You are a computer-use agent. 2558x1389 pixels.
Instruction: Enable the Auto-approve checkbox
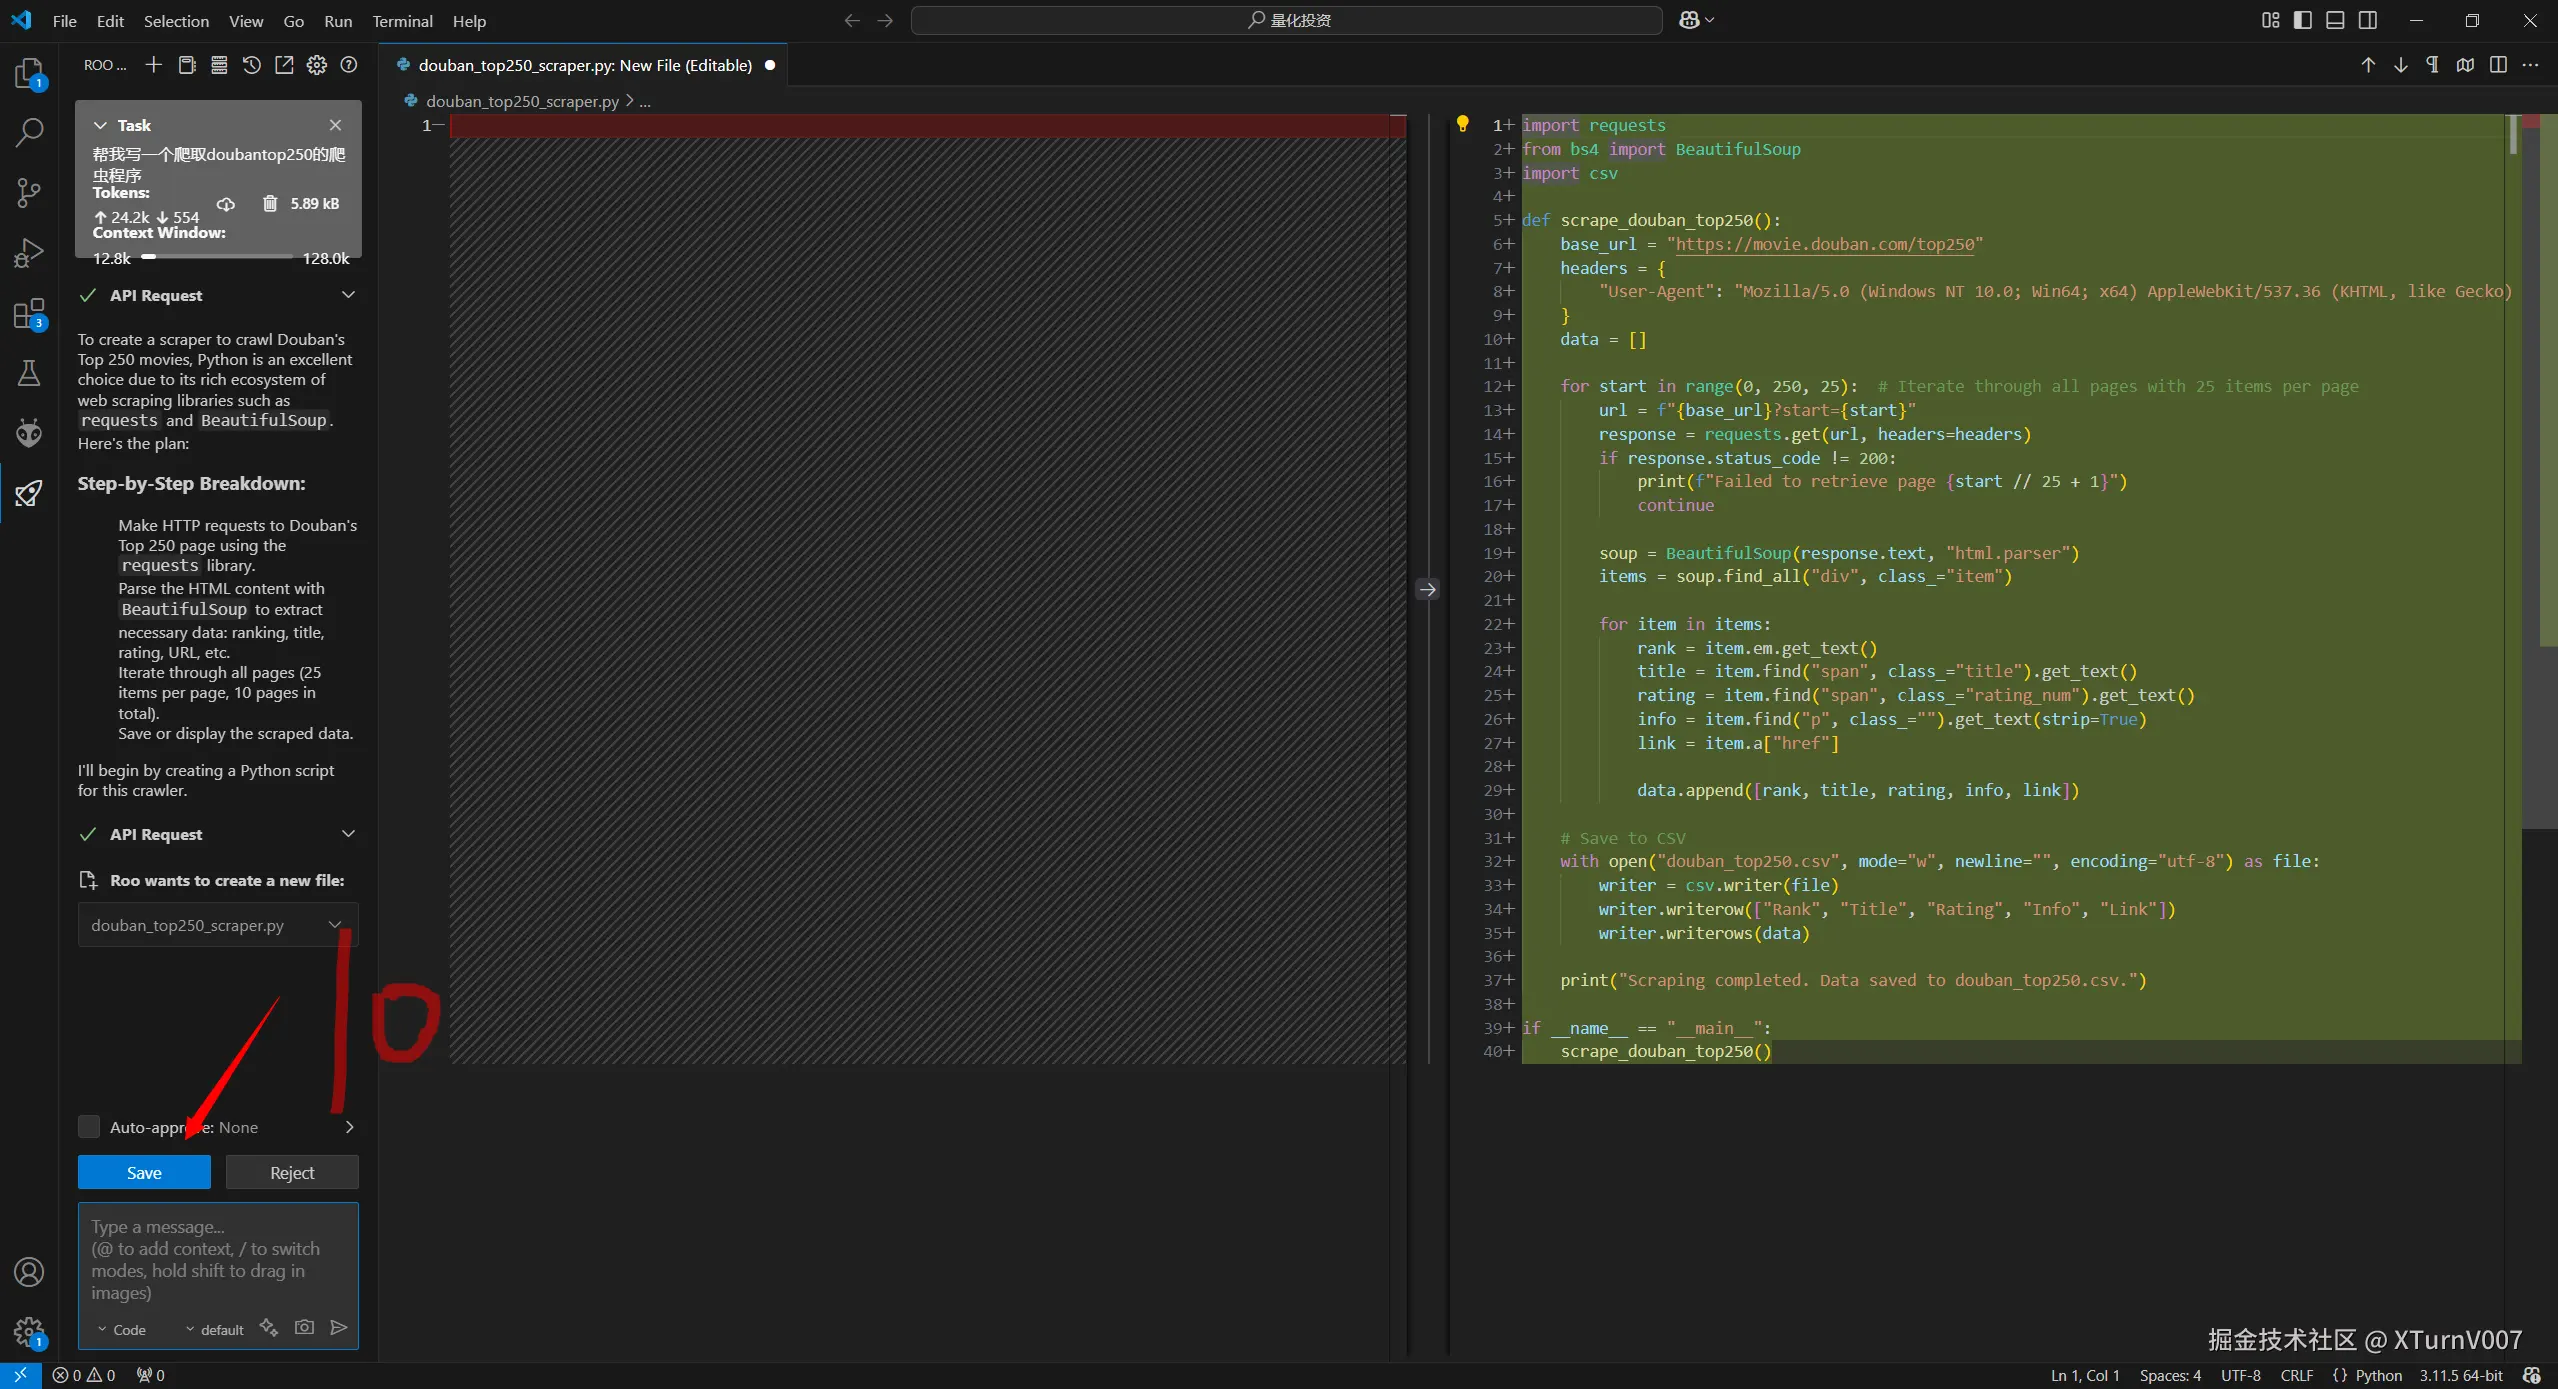coord(89,1127)
